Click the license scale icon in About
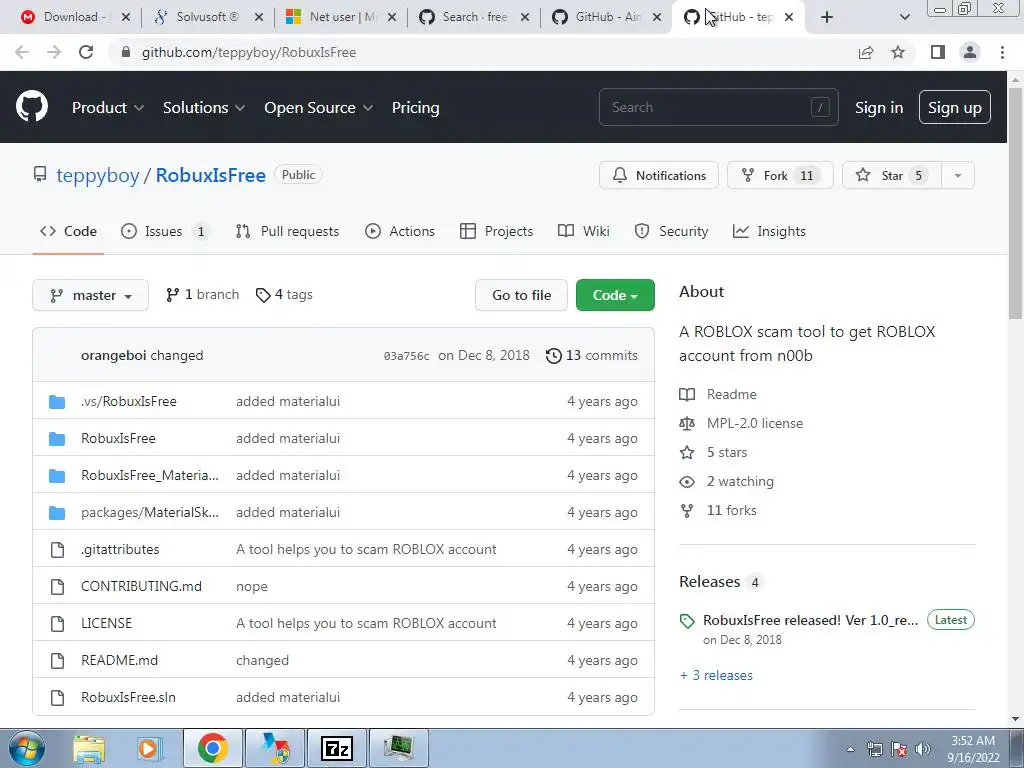1024x768 pixels. pyautogui.click(x=687, y=423)
